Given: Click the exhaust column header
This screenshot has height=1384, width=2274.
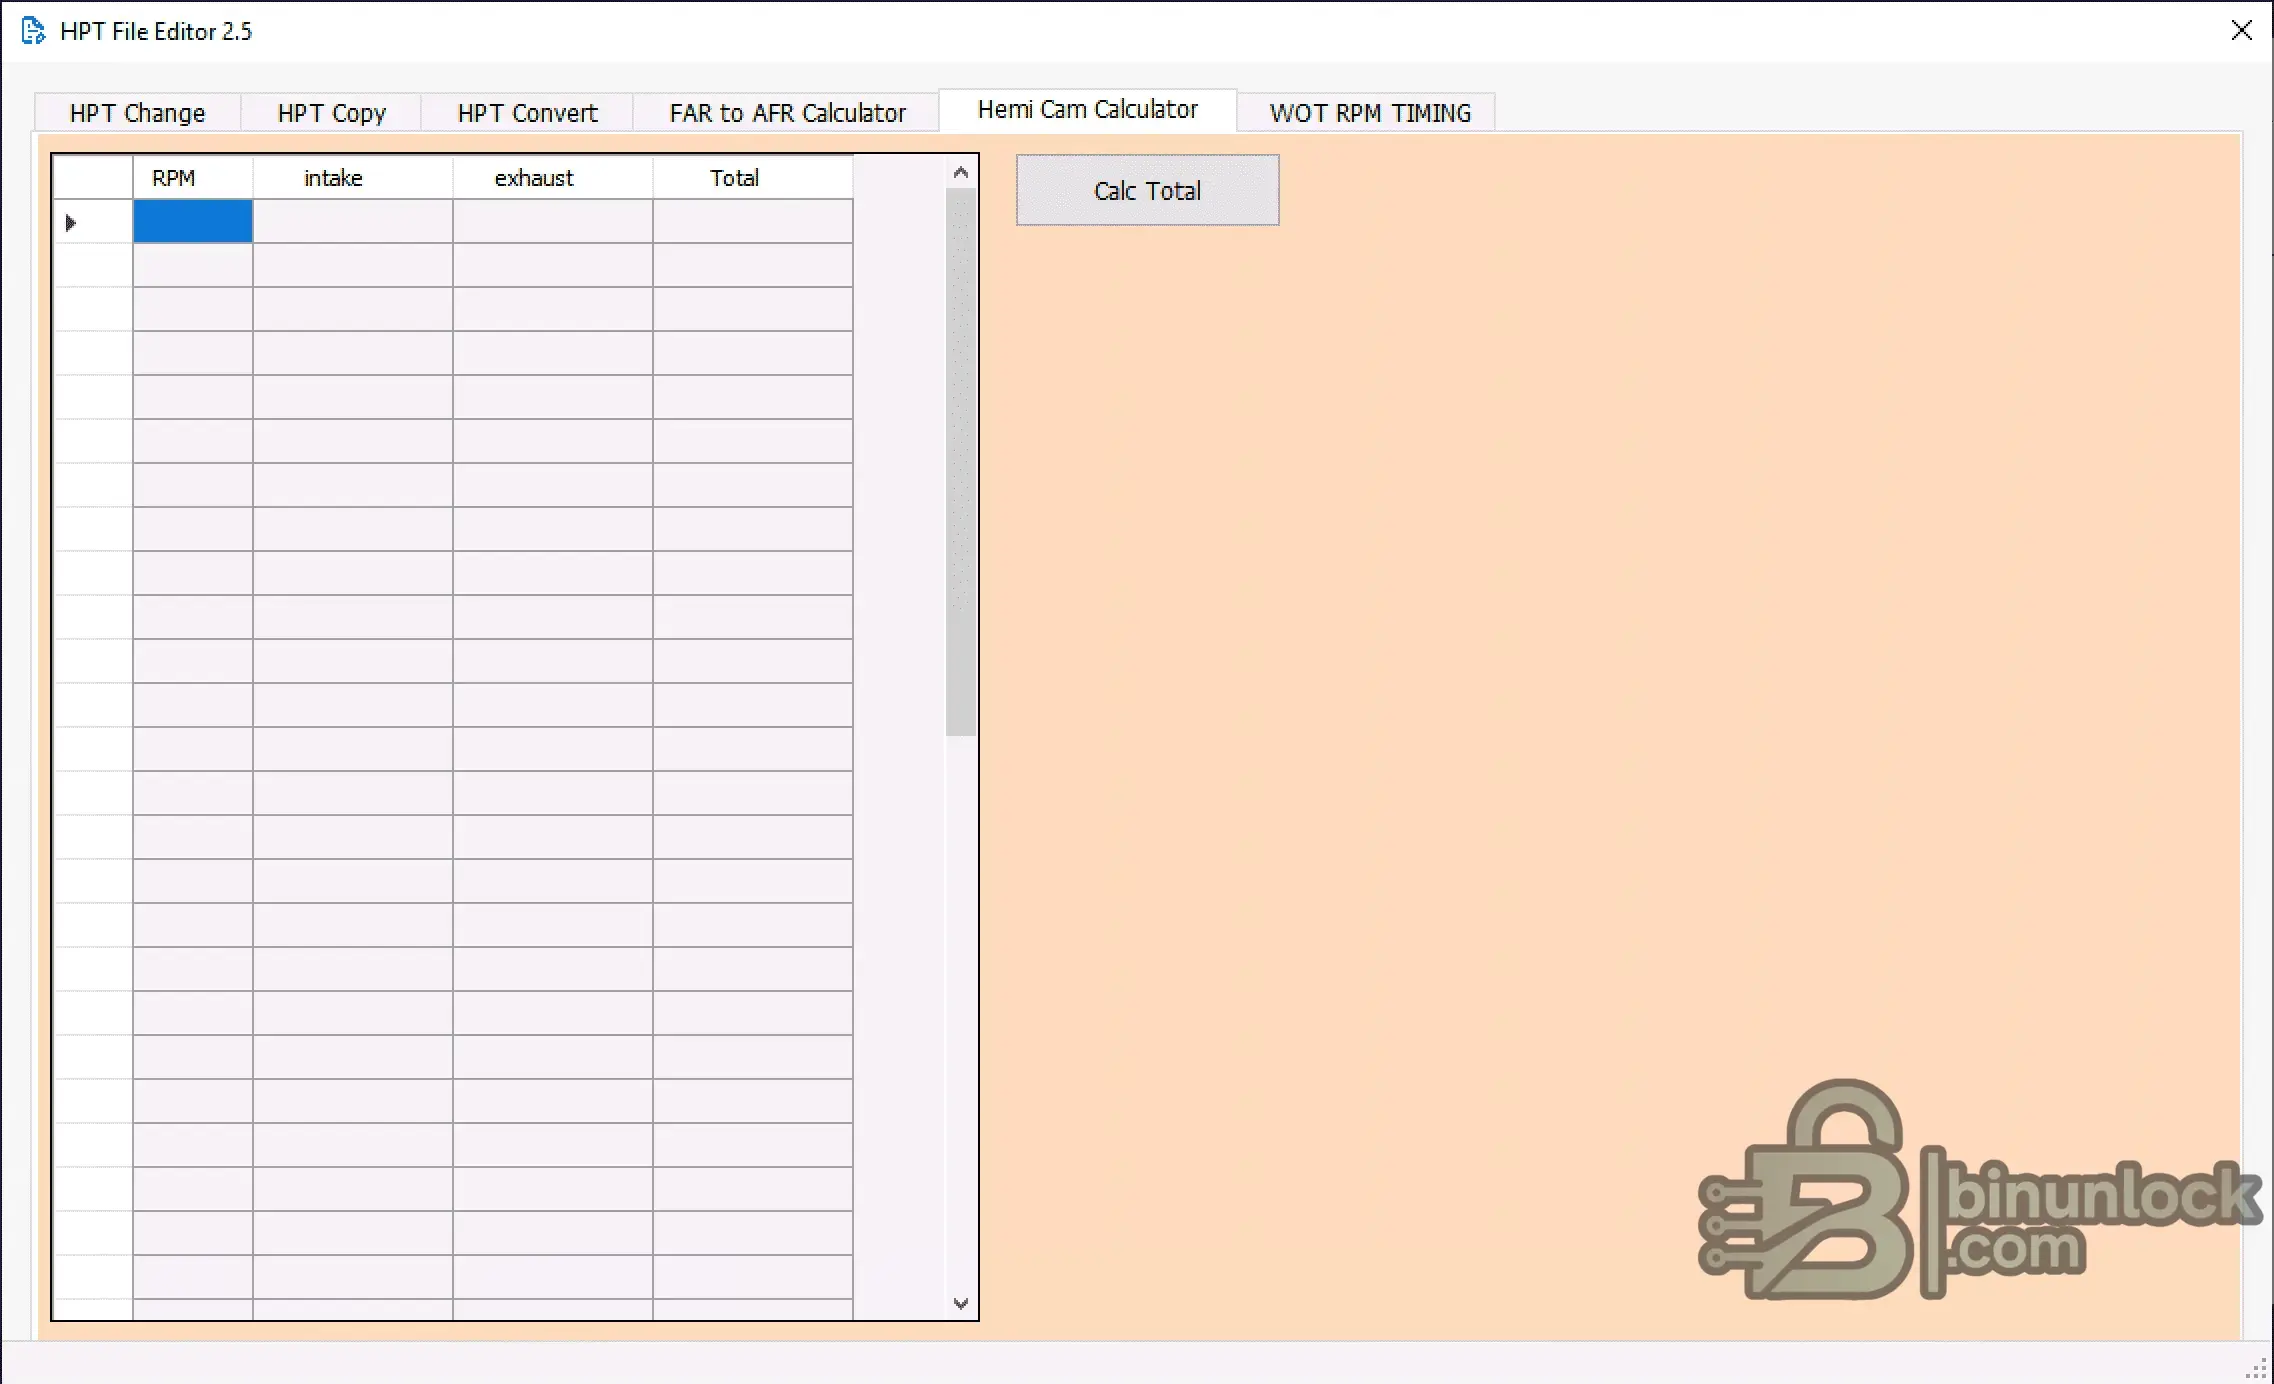Looking at the screenshot, I should 553,178.
